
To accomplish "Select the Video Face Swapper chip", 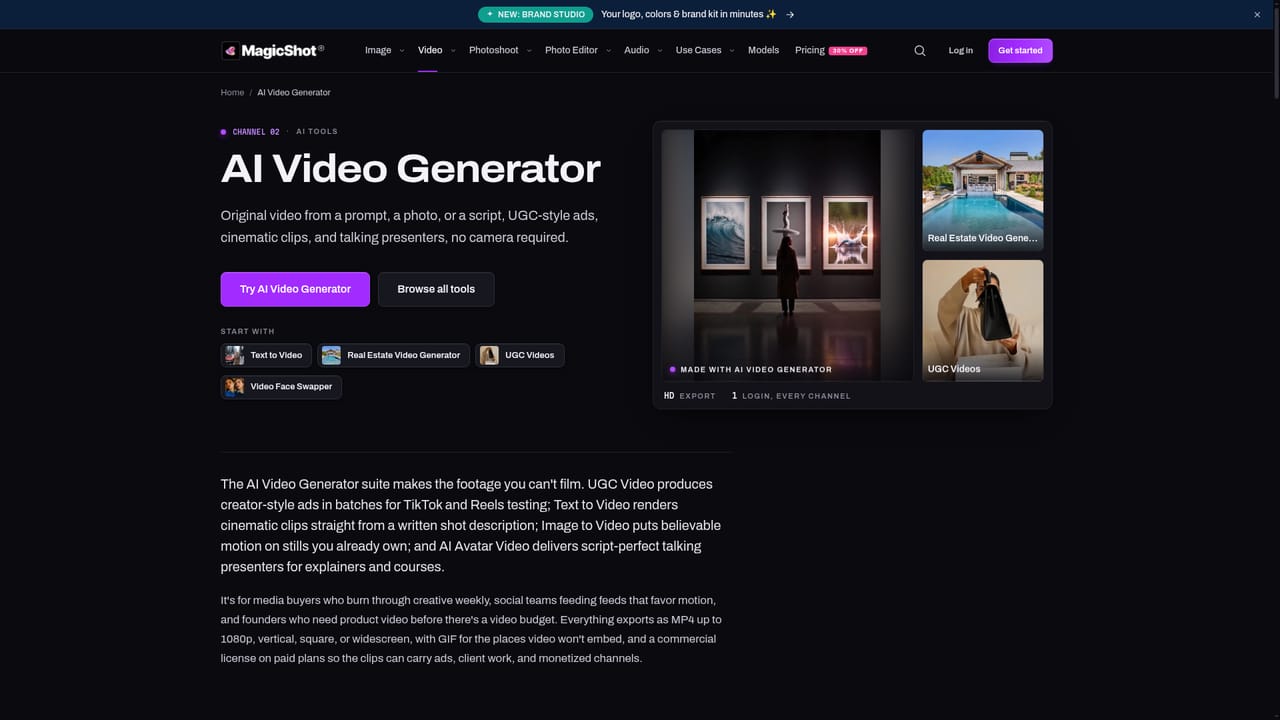I will (281, 387).
